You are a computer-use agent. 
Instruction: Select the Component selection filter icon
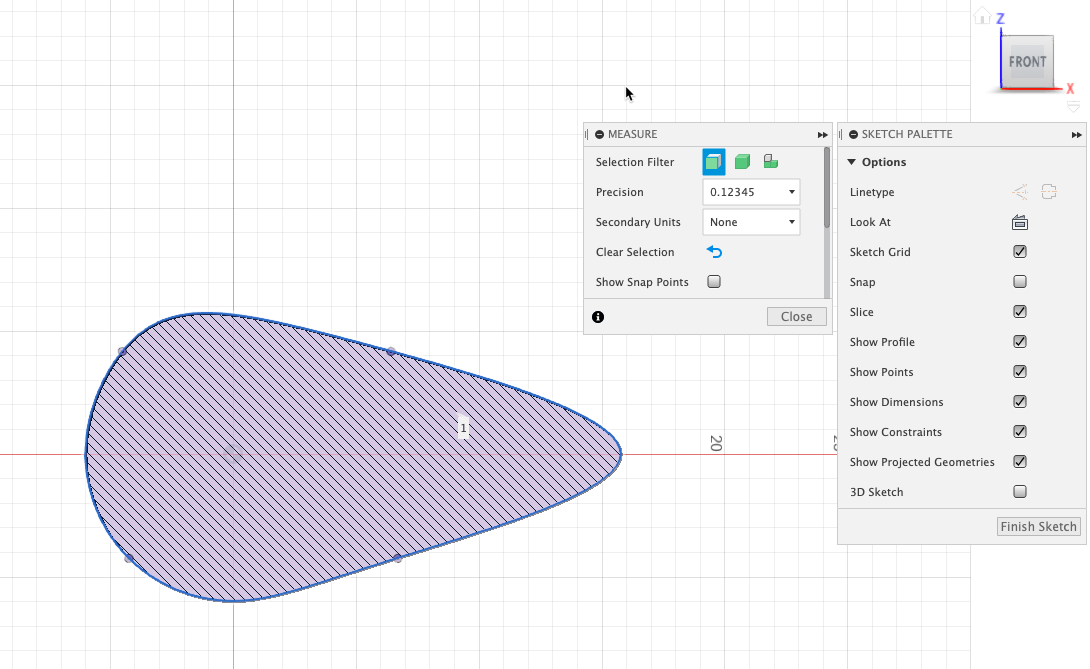770,161
